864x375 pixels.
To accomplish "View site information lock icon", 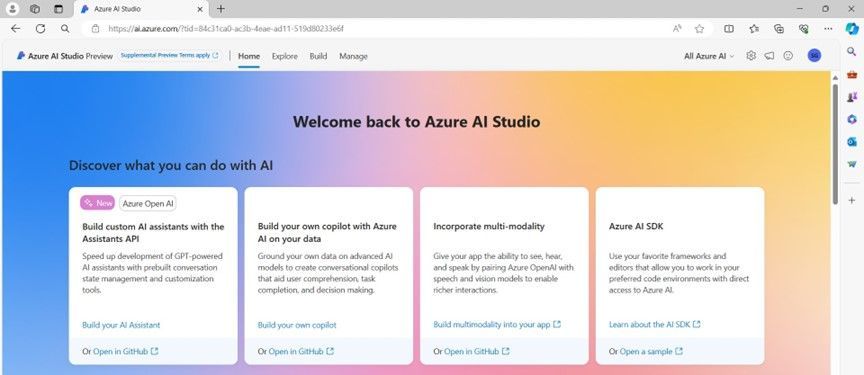I will pyautogui.click(x=95, y=29).
